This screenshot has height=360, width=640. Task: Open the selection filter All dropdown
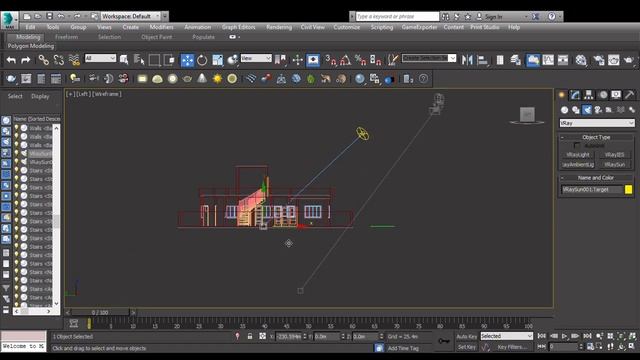[100, 58]
